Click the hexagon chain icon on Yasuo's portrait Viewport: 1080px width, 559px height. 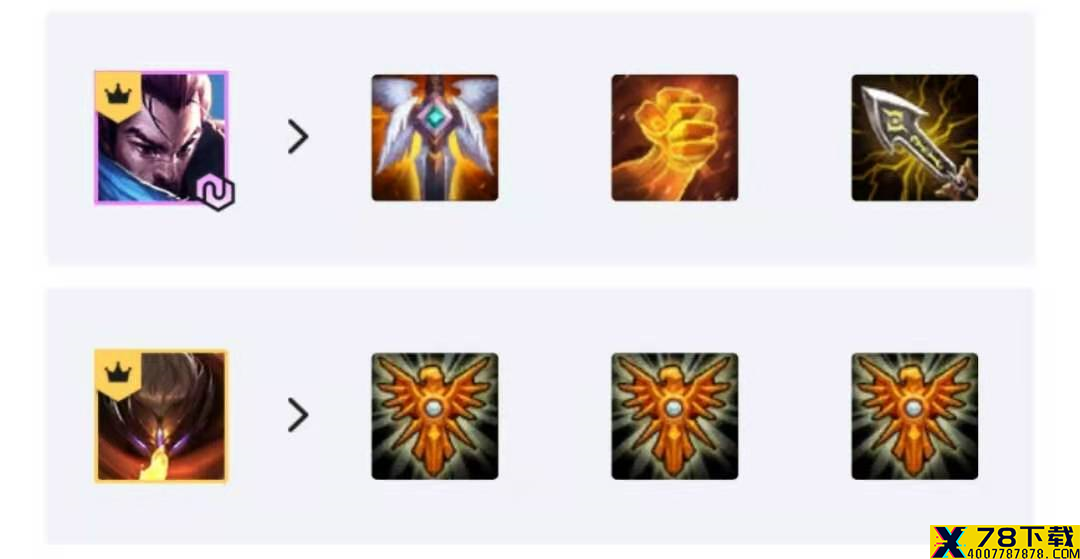[216, 193]
